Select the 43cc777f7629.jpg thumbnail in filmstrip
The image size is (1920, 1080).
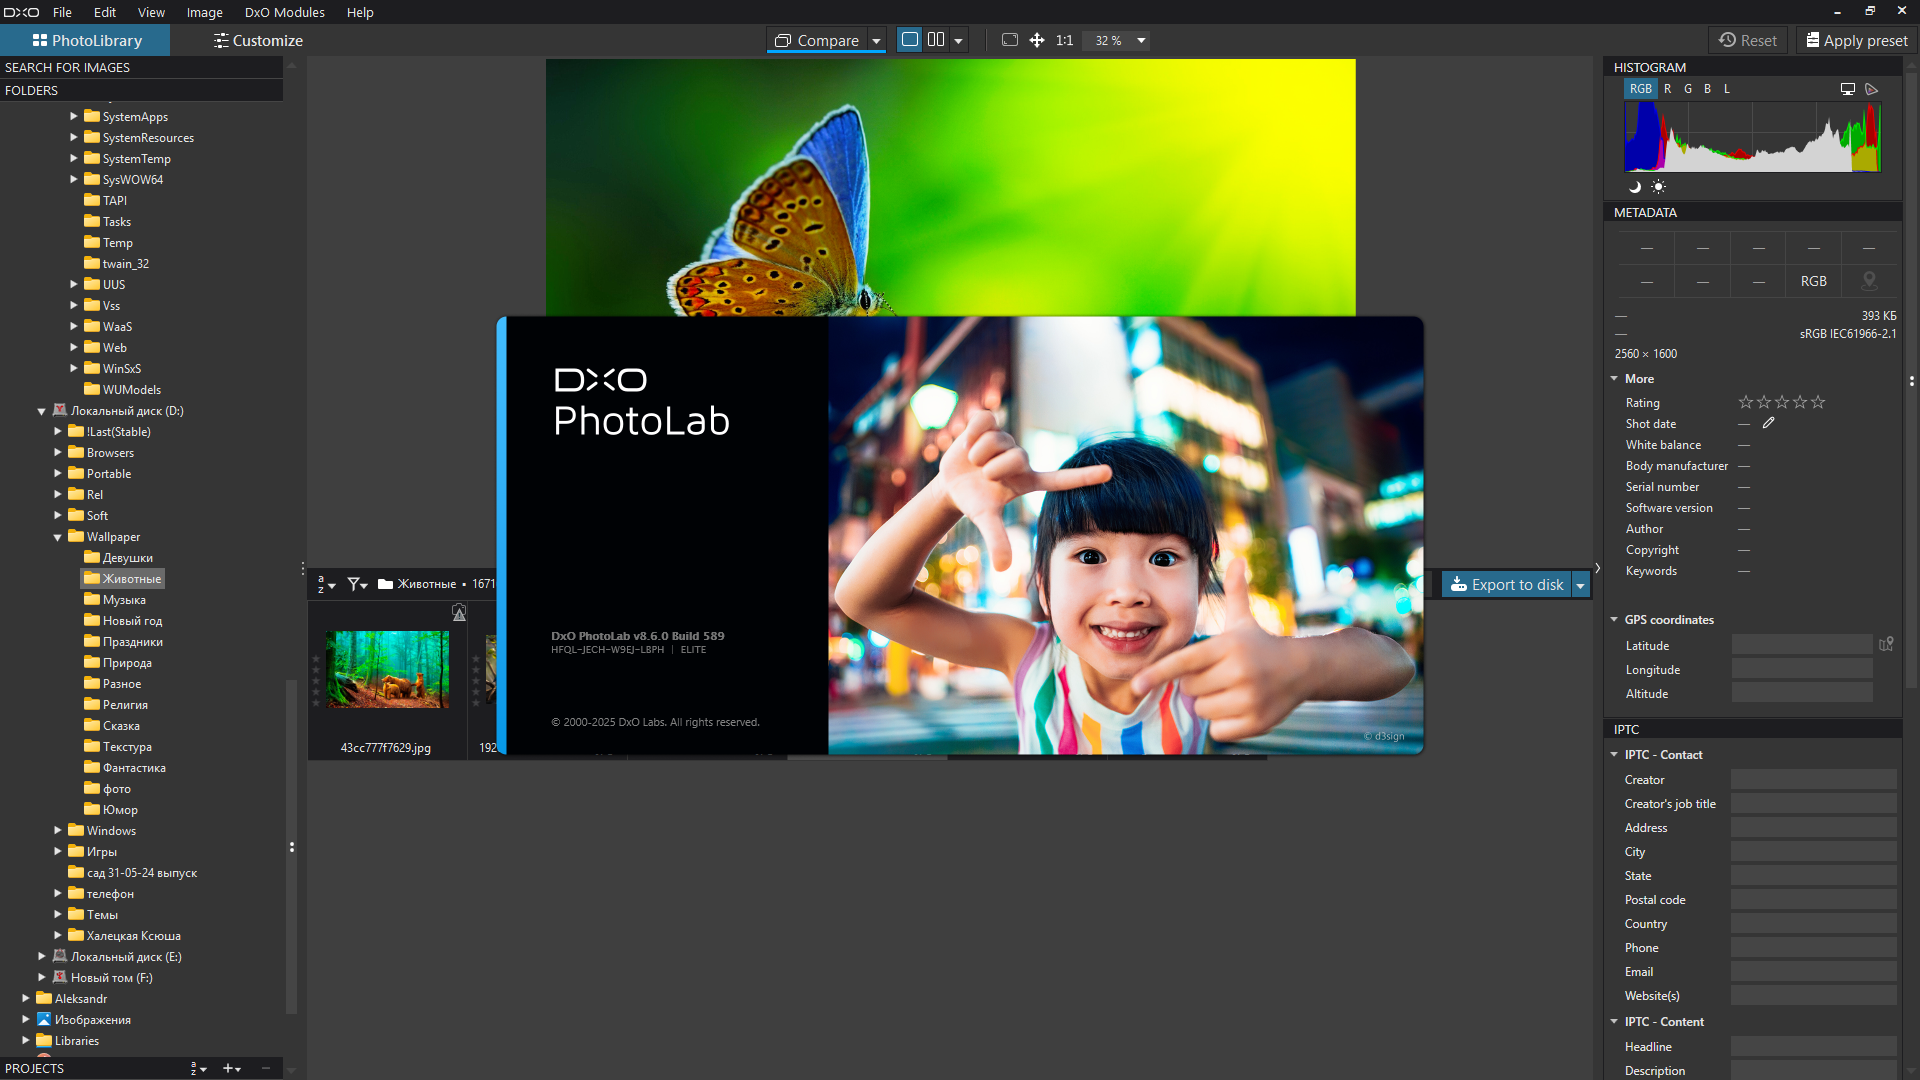386,669
